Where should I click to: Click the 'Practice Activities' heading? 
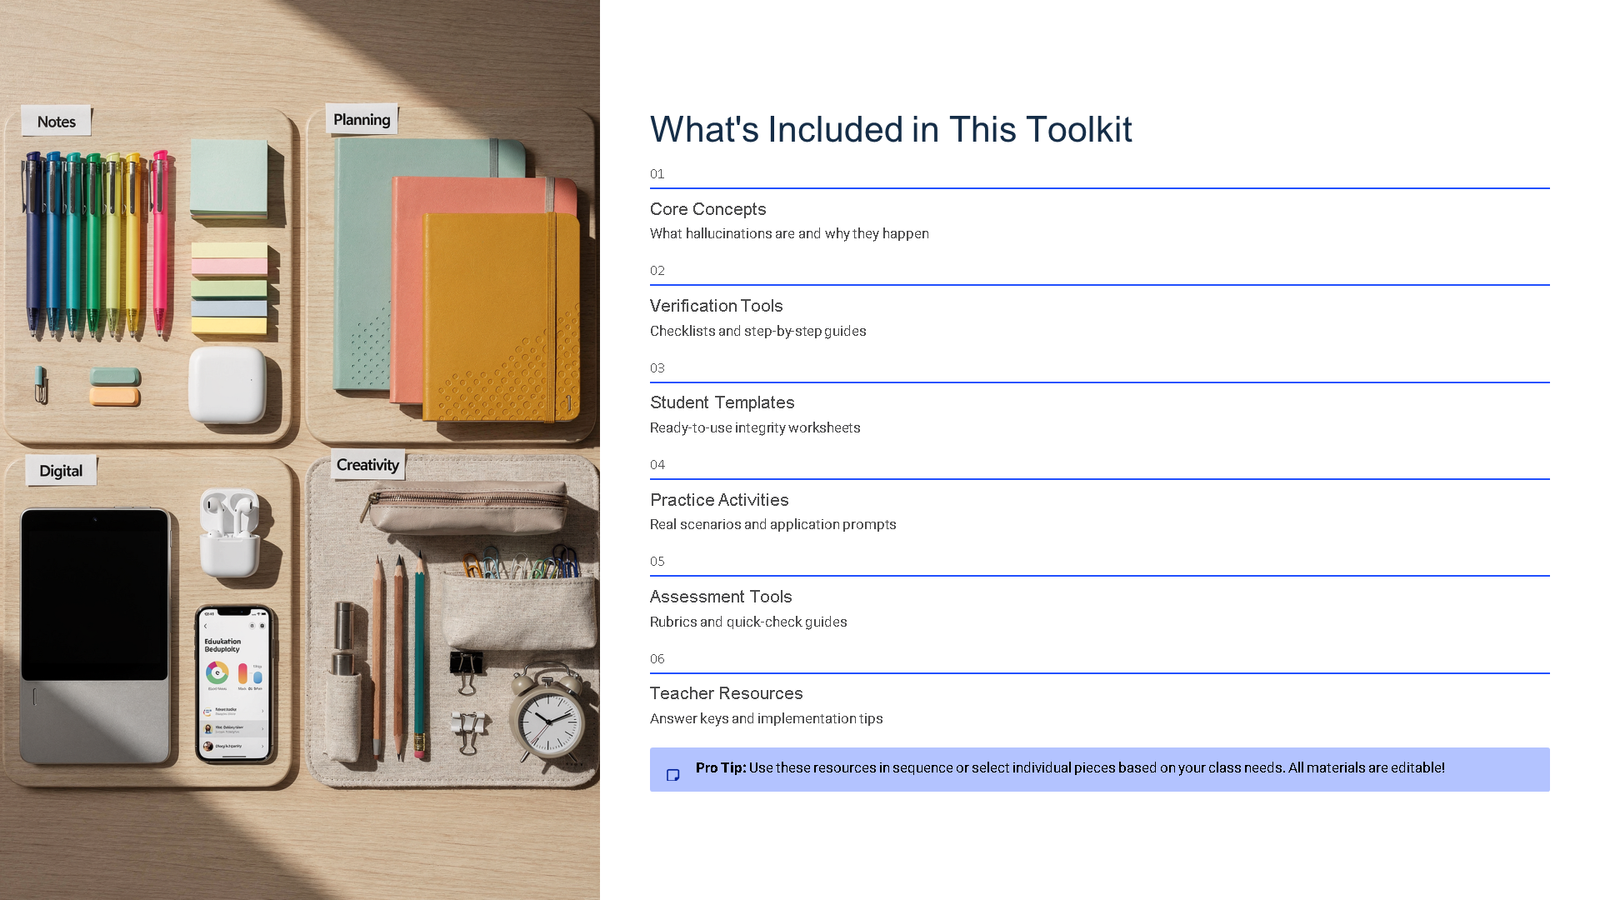click(719, 500)
